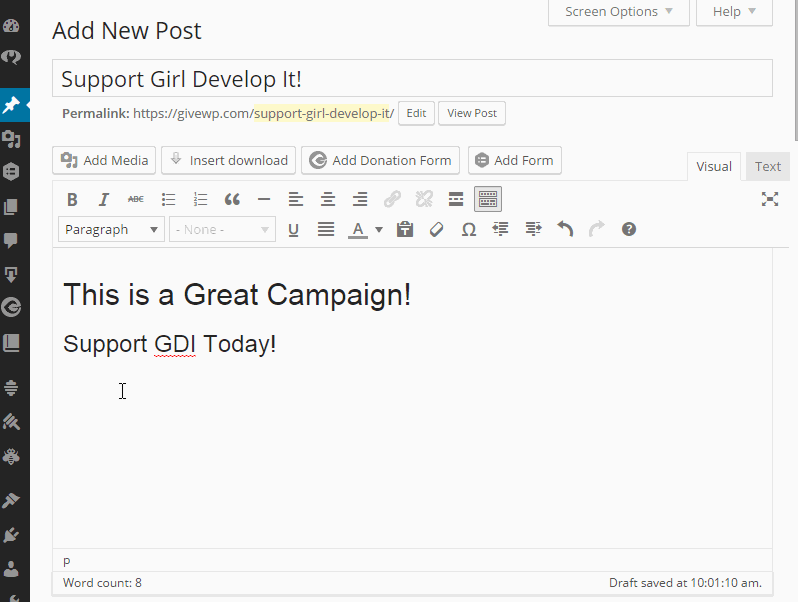The height and width of the screenshot is (602, 798).
Task: Open the Posts pushpin menu in sidebar
Action: click(11, 105)
